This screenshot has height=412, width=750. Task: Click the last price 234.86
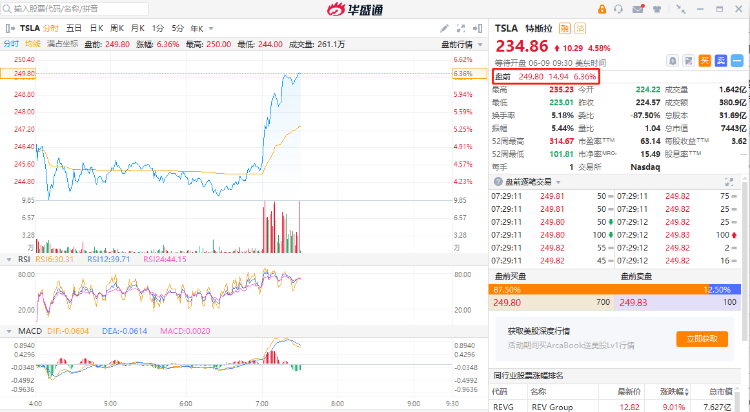[522, 46]
